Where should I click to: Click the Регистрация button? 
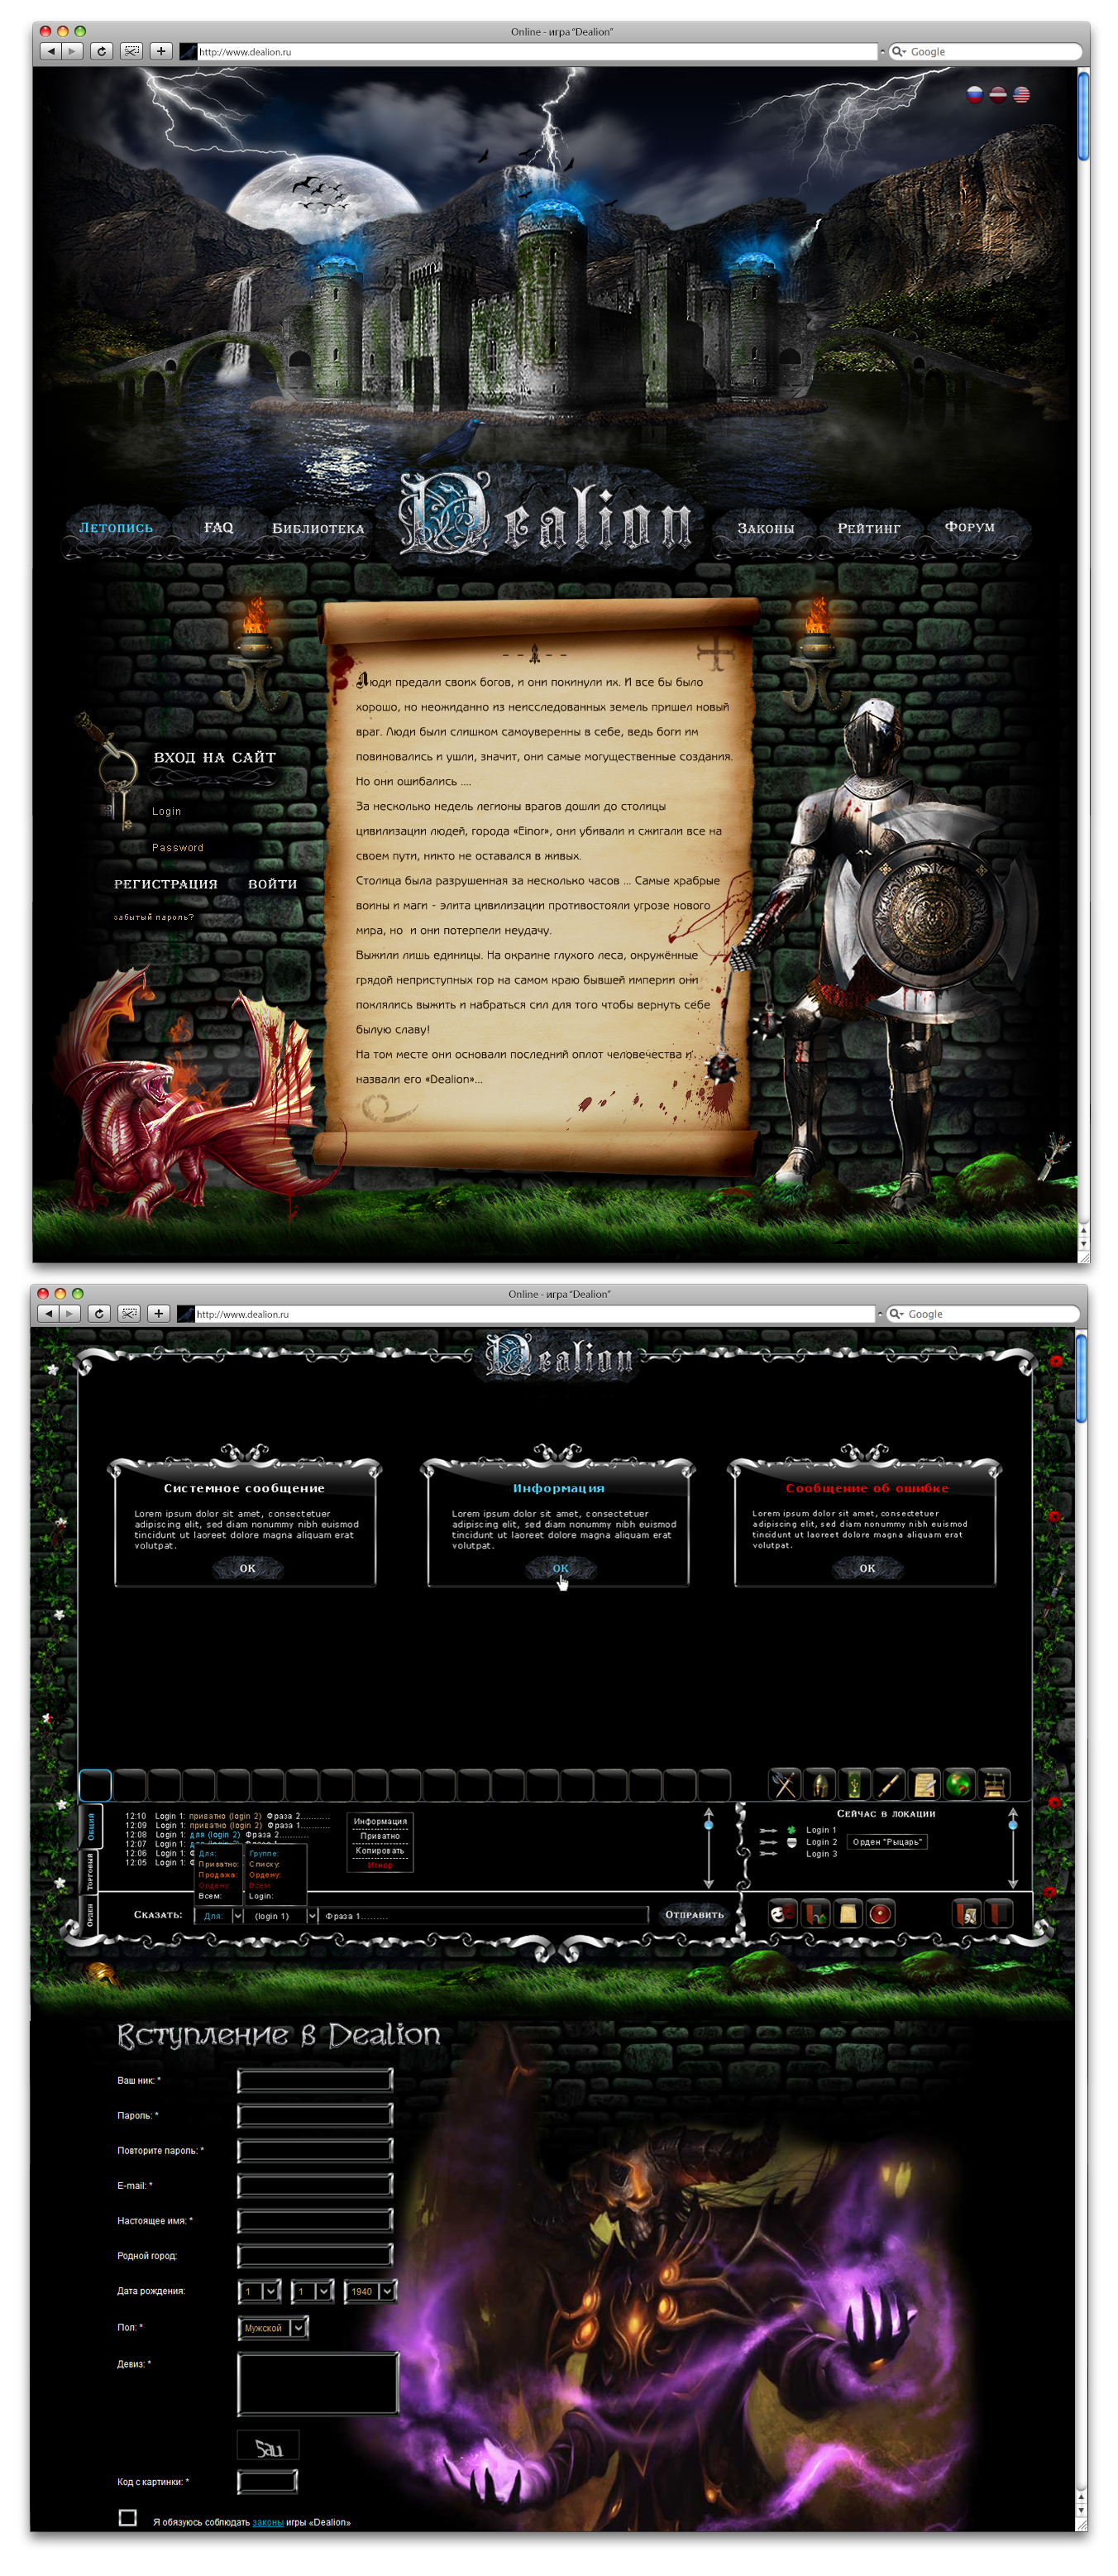pos(165,884)
